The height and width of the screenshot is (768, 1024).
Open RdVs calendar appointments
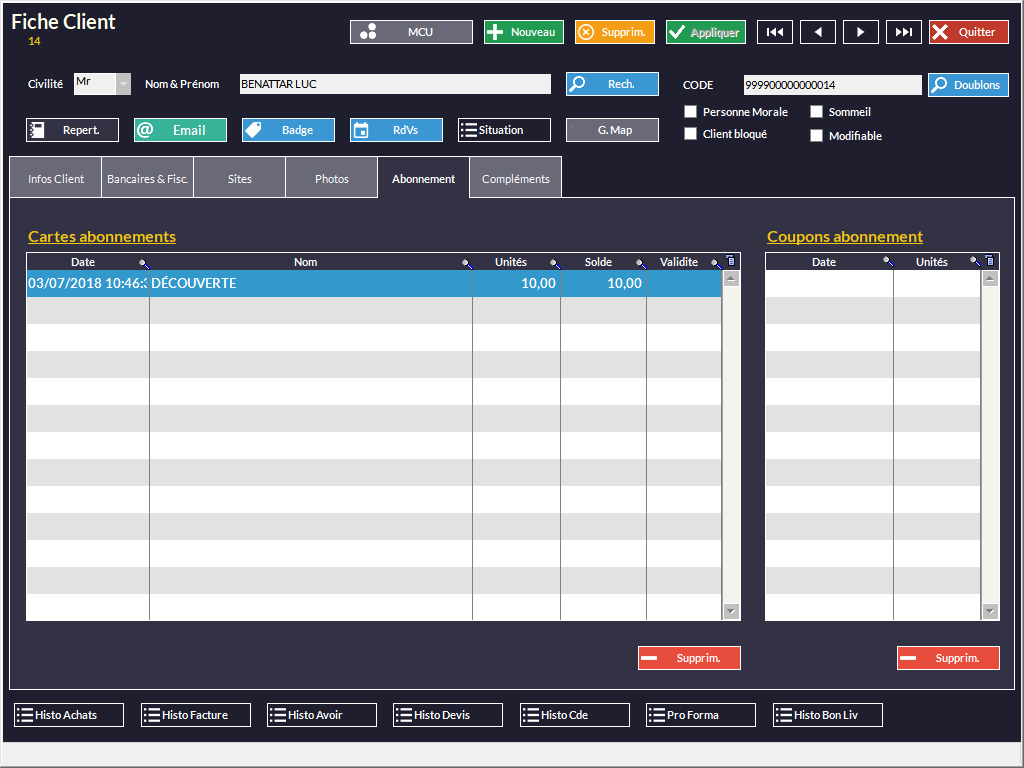tap(396, 130)
